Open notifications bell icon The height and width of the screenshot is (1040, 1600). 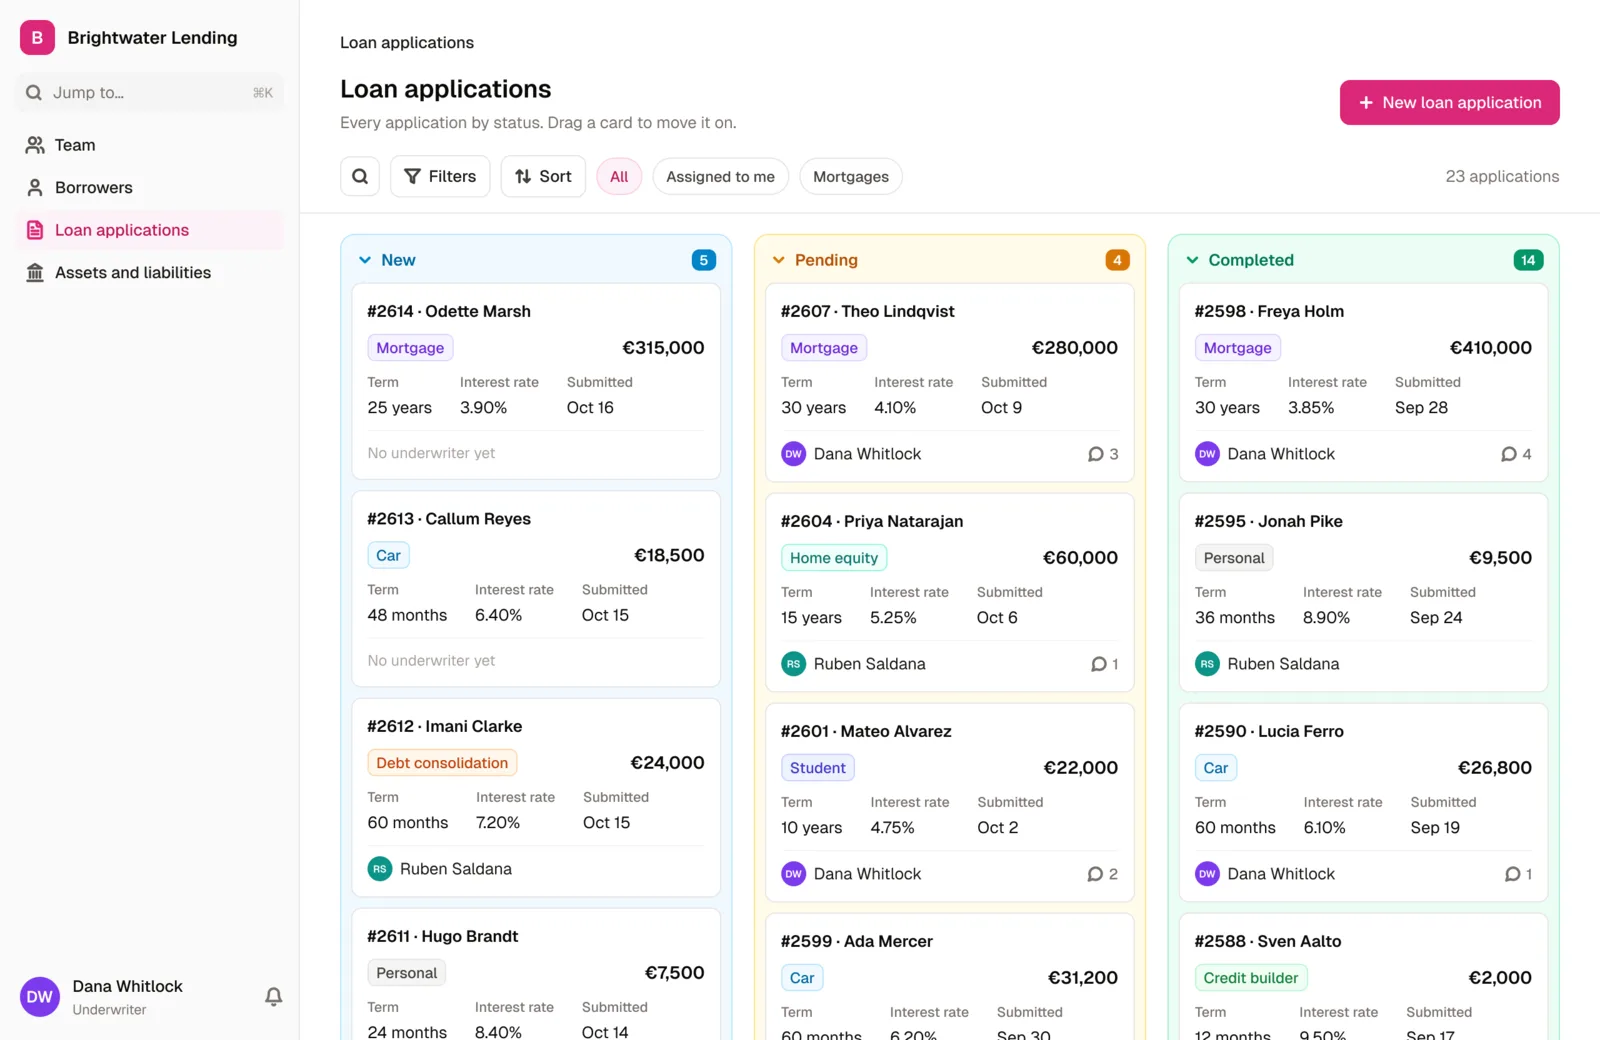(x=273, y=997)
